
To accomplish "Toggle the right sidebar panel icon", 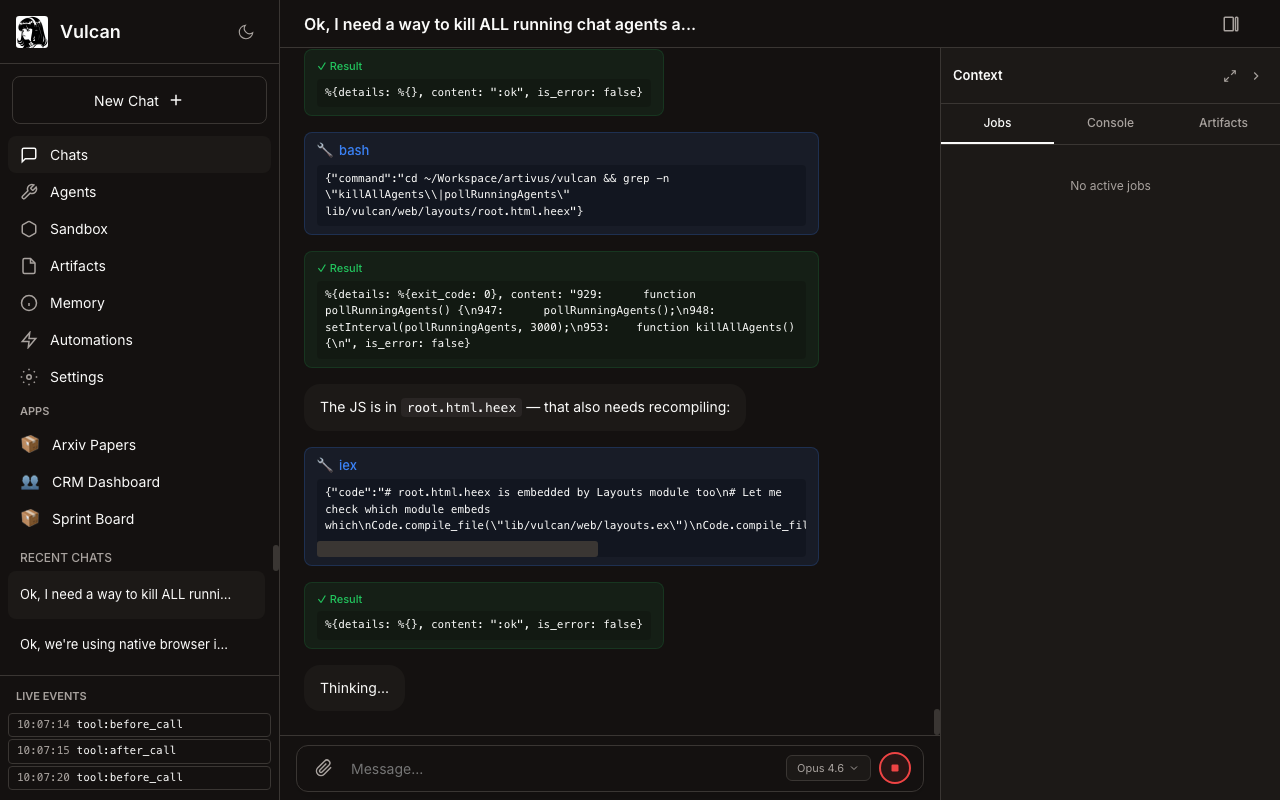I will [1231, 24].
